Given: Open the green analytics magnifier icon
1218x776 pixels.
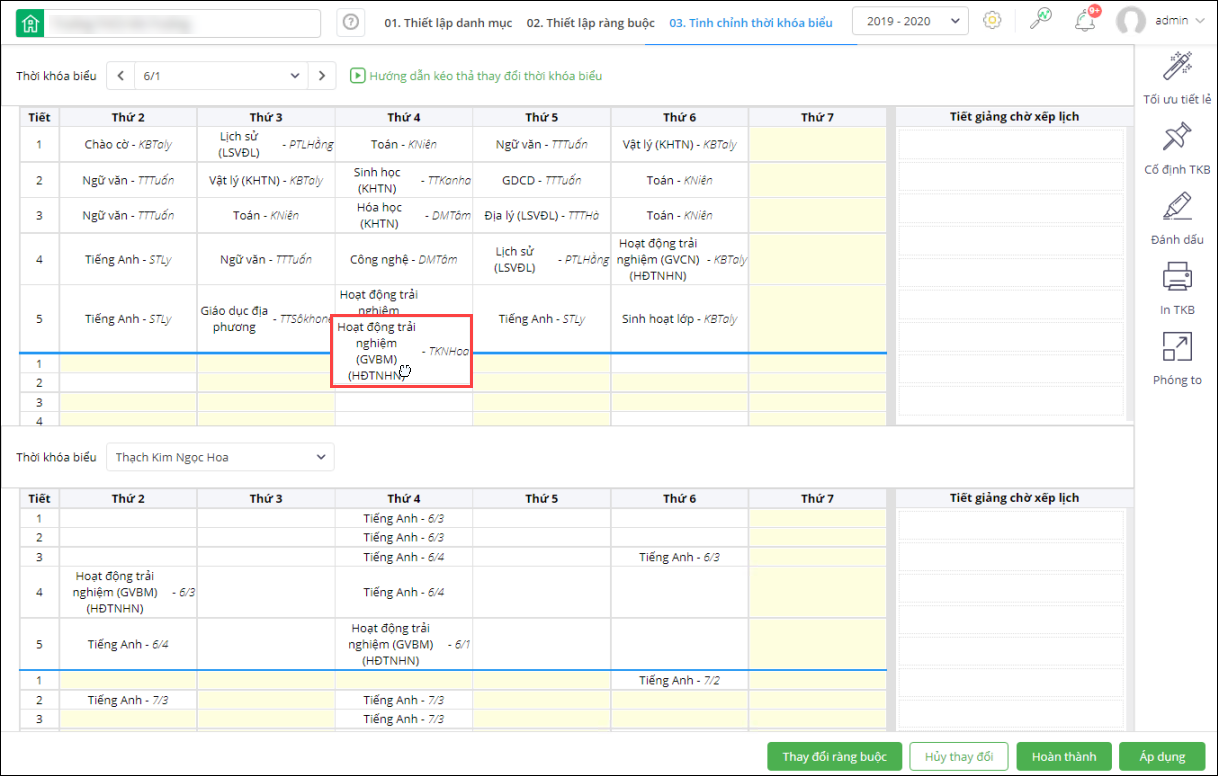Looking at the screenshot, I should [1041, 20].
